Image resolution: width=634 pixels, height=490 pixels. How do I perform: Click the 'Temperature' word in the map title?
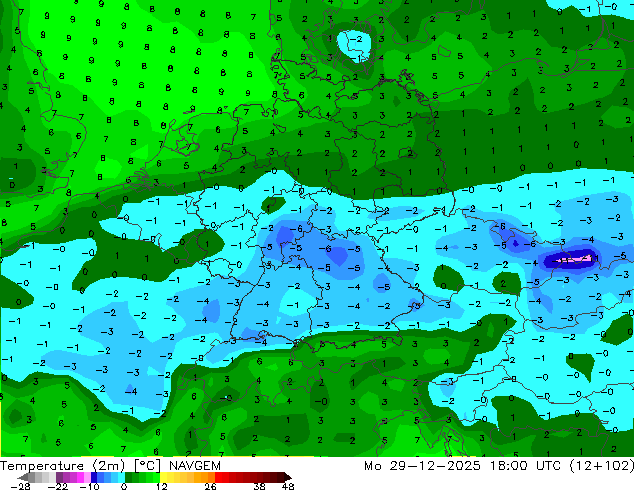(42, 466)
